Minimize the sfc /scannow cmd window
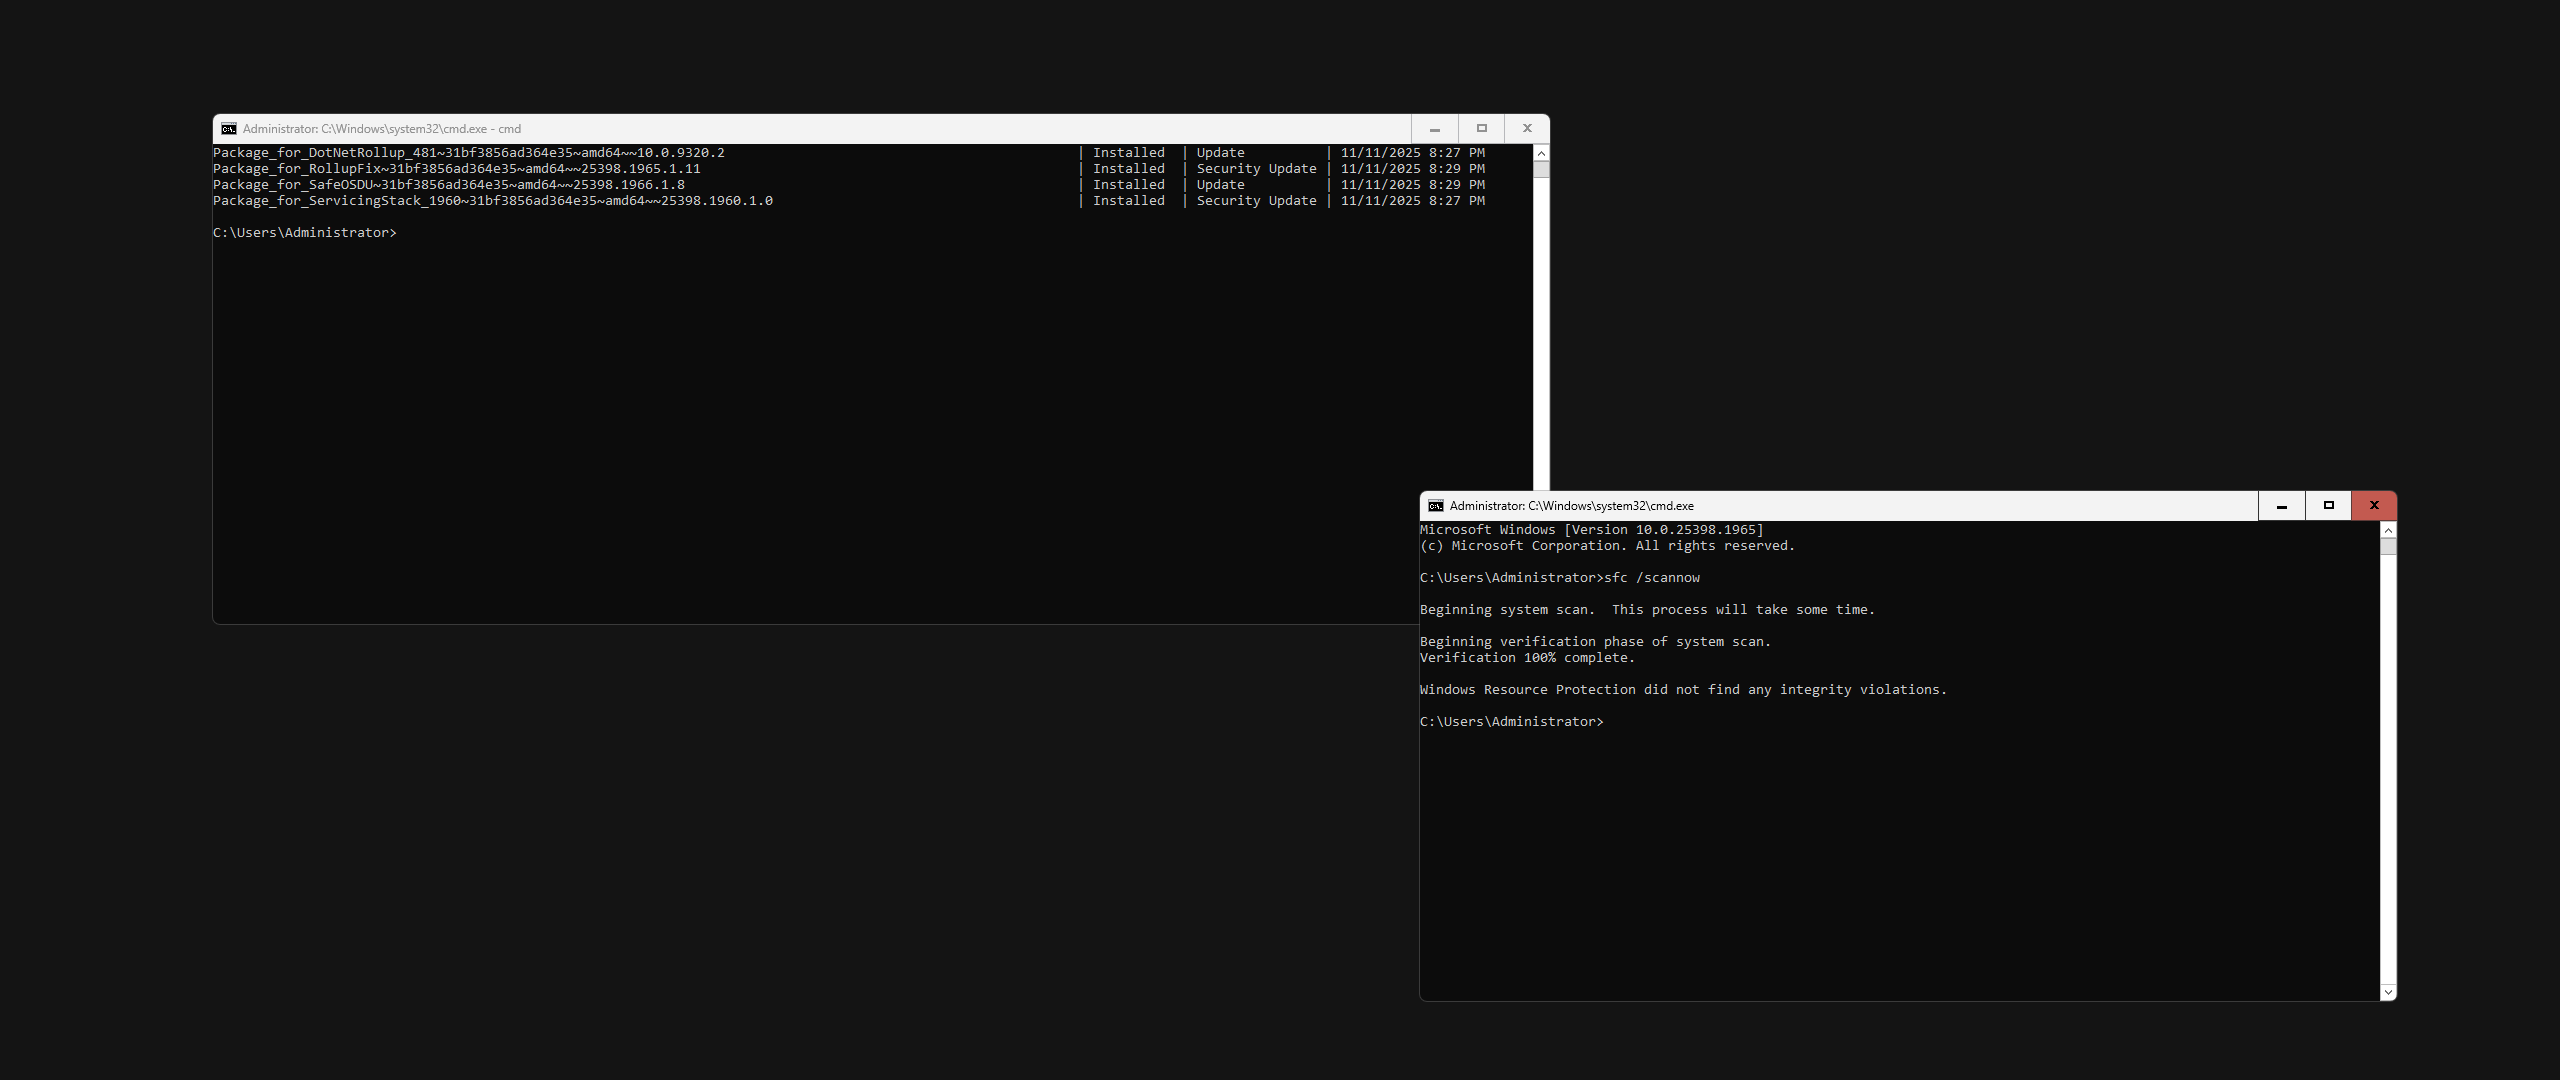The height and width of the screenshot is (1080, 2560). [x=2282, y=506]
